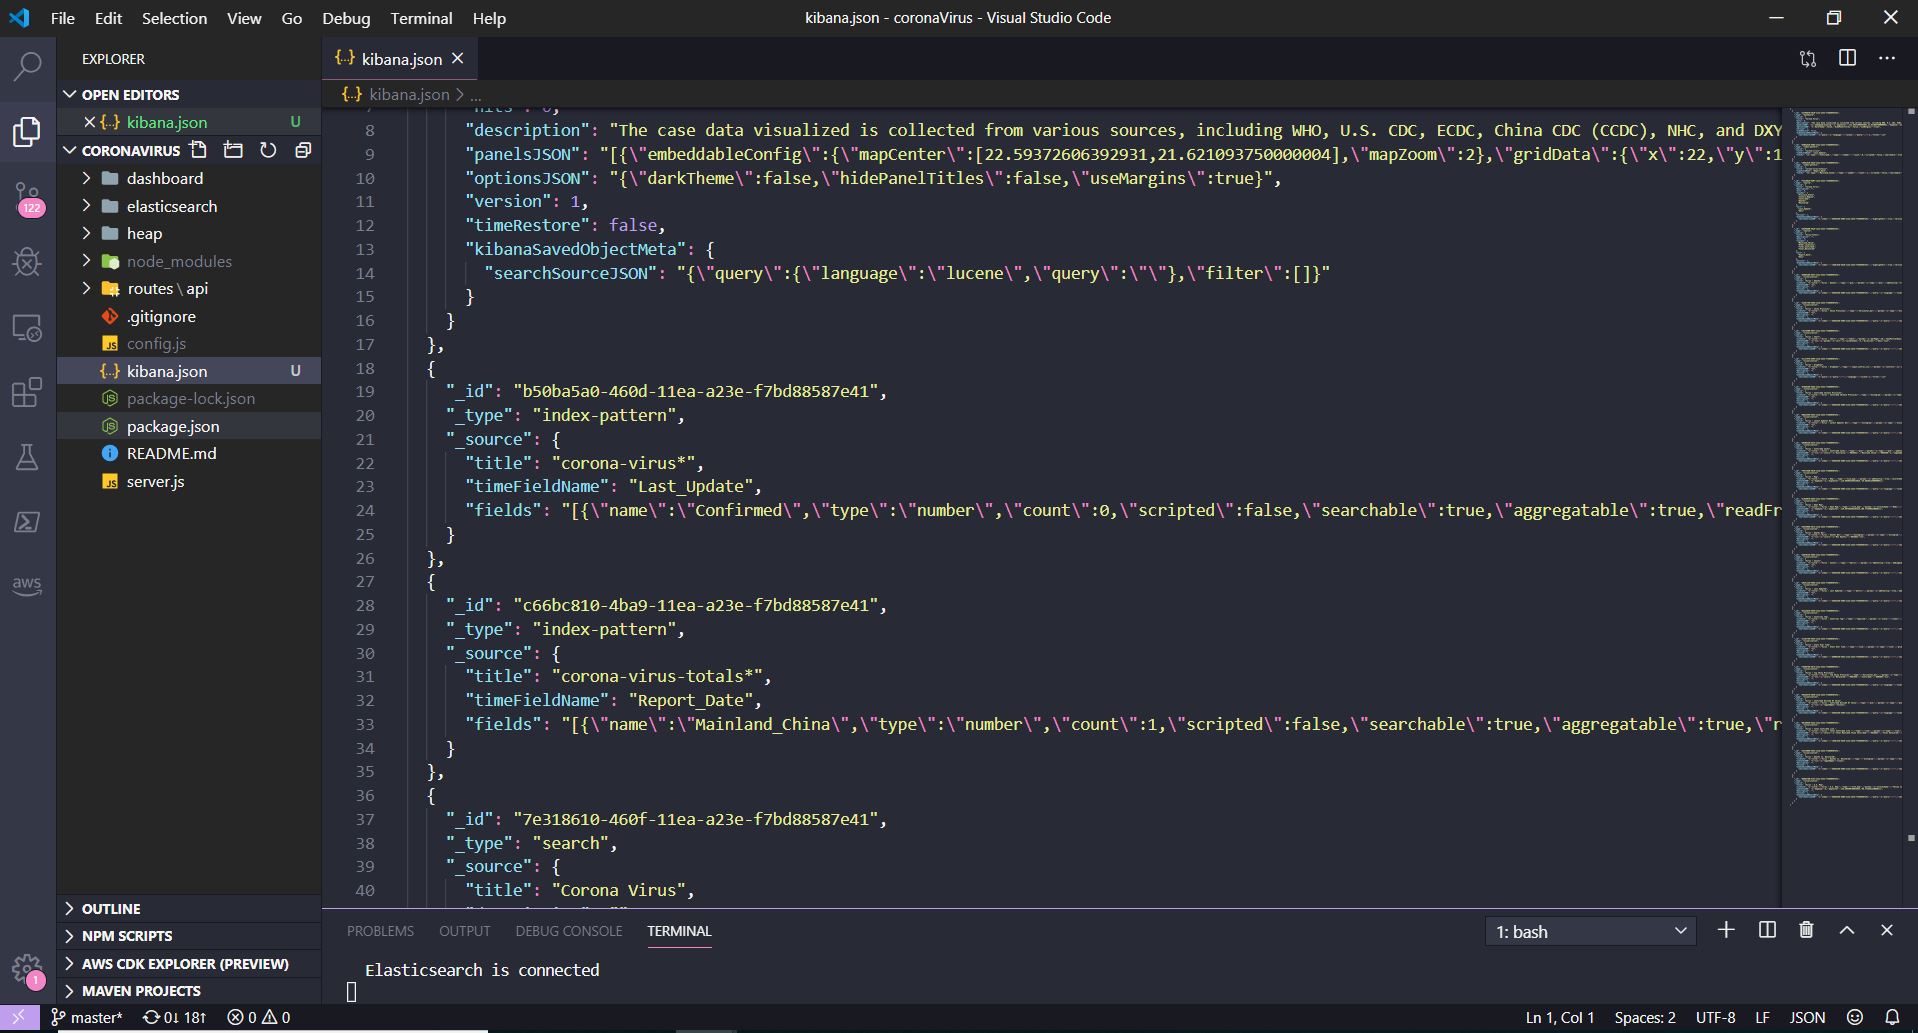
Task: Switch to the PROBLEMS panel tab
Action: [x=380, y=931]
